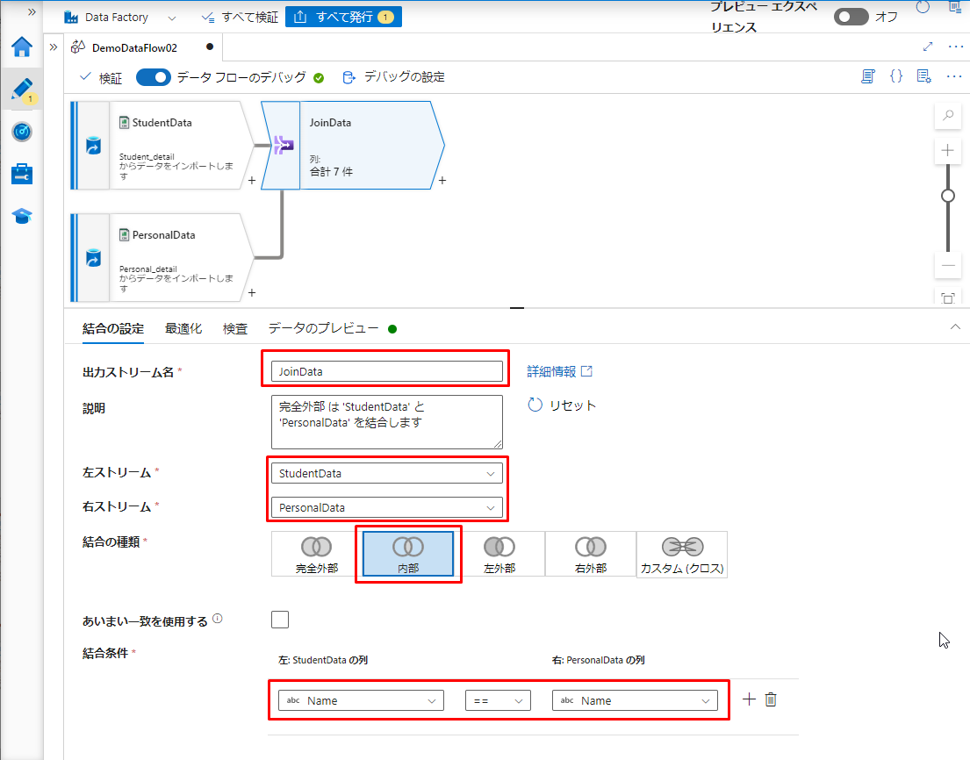Open left StudentData column Name dropdown
The height and width of the screenshot is (760, 970).
click(361, 701)
